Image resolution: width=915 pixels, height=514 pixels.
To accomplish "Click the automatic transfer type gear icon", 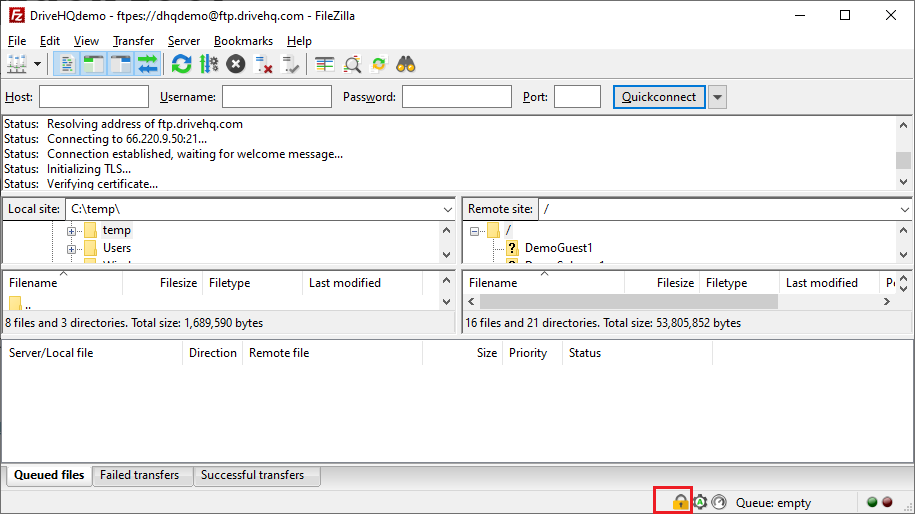I will [700, 502].
